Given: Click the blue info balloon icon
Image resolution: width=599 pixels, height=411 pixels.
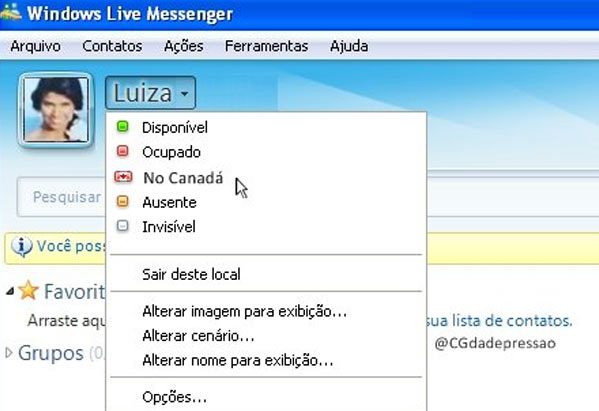Looking at the screenshot, I should click(x=21, y=246).
